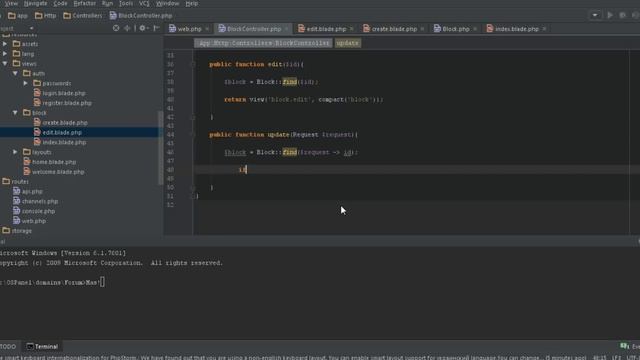Expand the layouts folder

16,152
